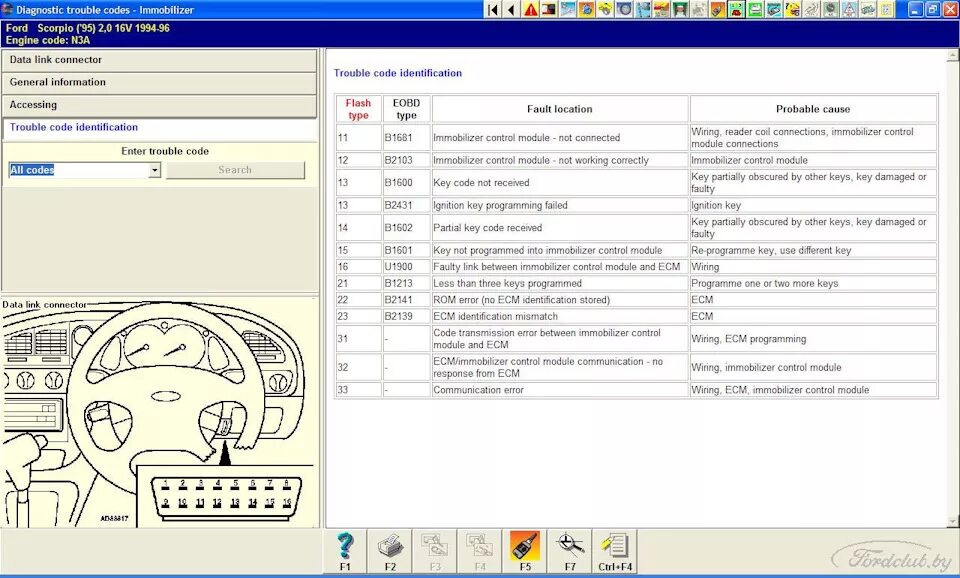
Task: Click the scroll down arrow of content pane
Action: click(953, 522)
